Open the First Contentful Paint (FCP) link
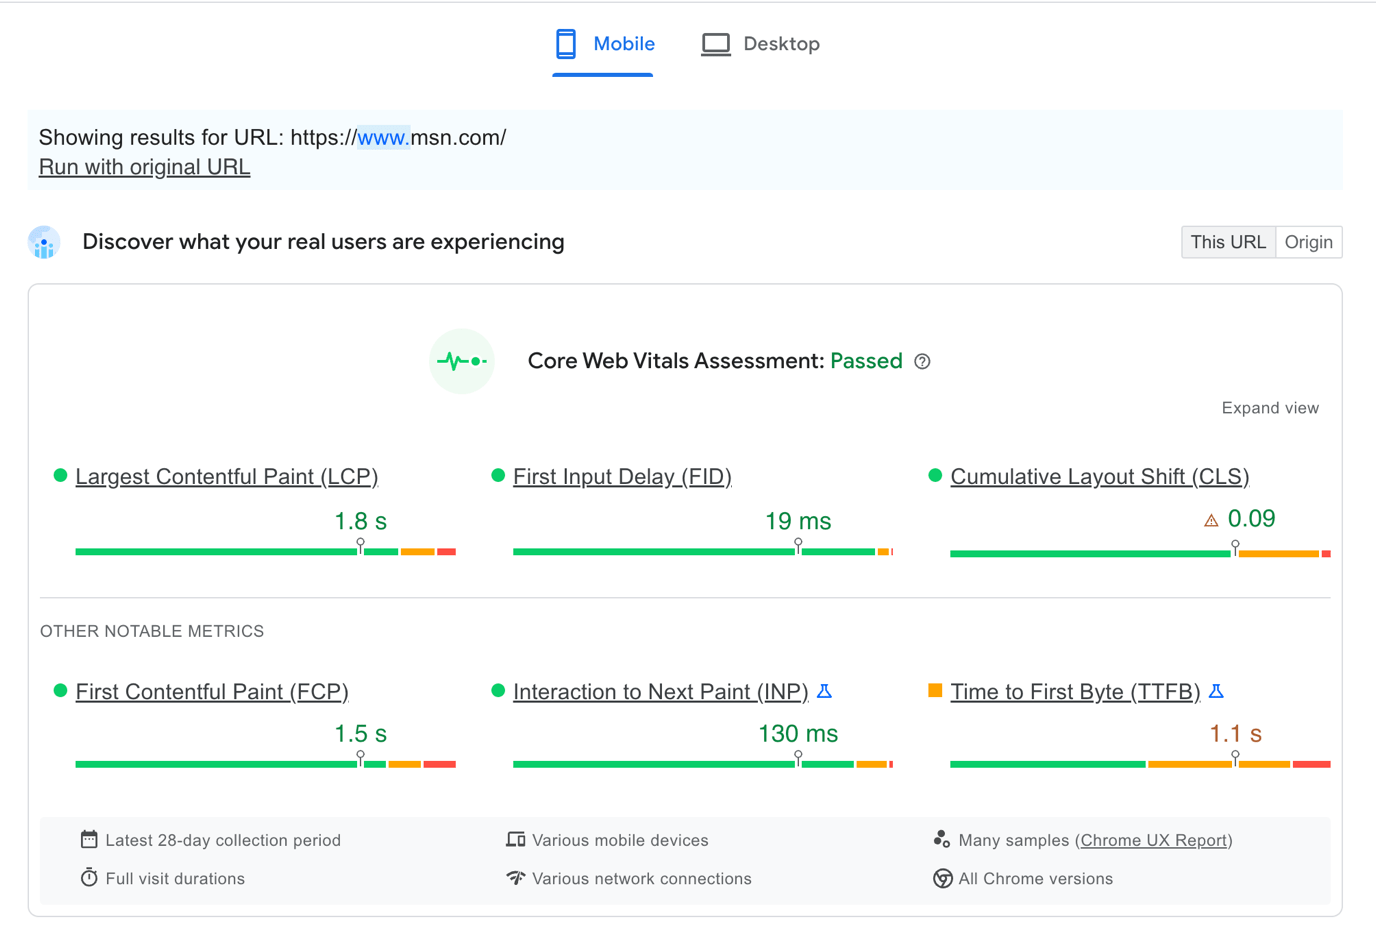Screen dimensions: 1376x931 (x=212, y=692)
